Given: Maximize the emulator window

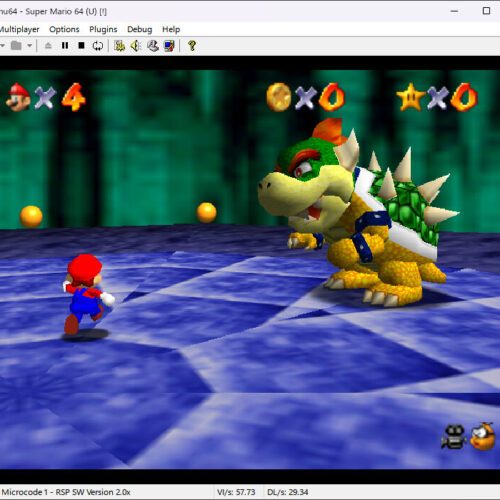Looking at the screenshot, I should click(x=486, y=11).
